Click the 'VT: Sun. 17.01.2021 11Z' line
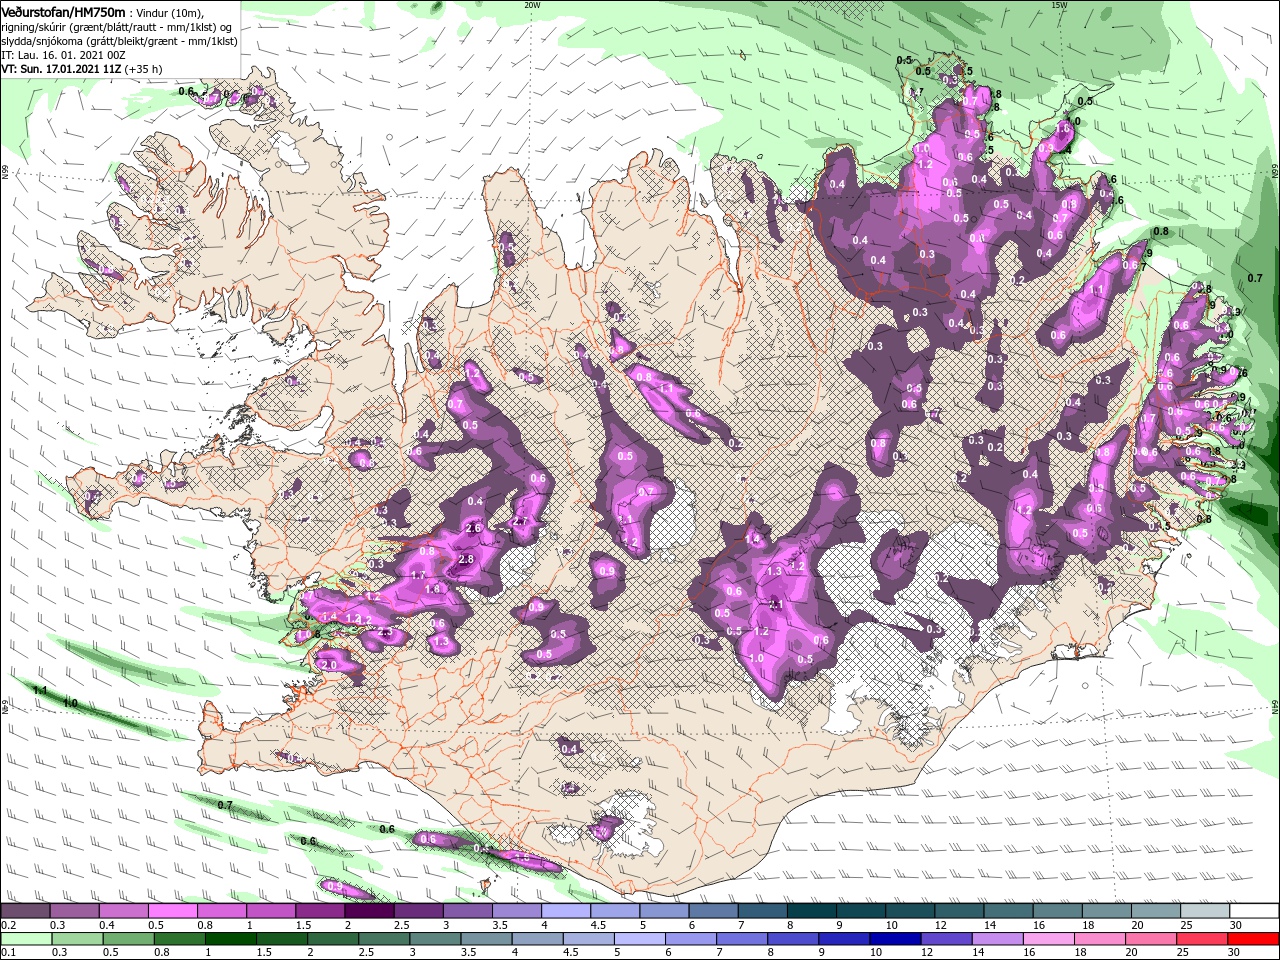 coord(61,69)
